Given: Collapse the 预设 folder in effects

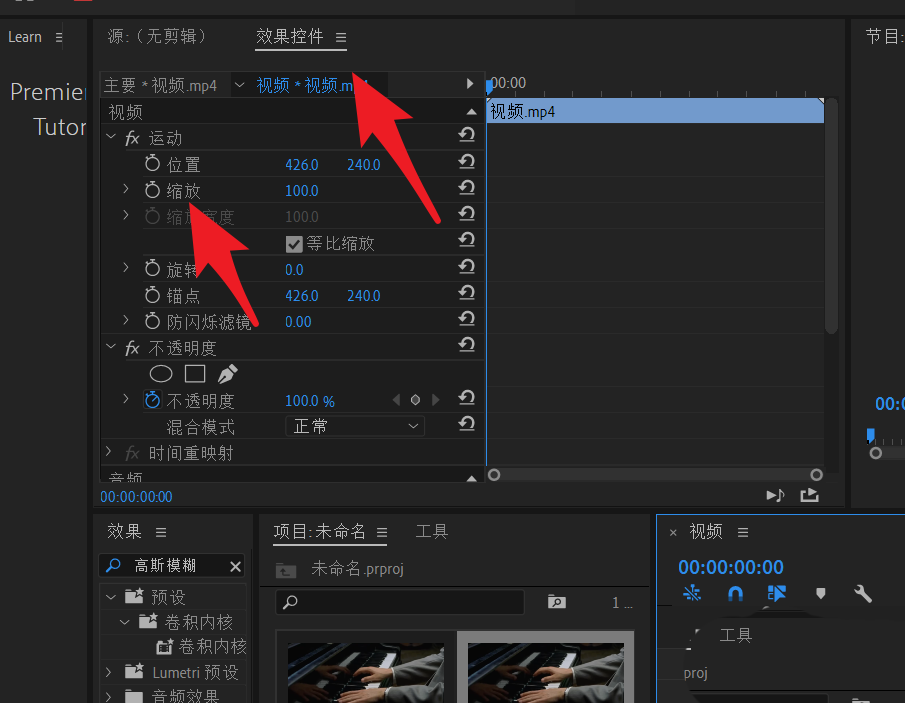Looking at the screenshot, I should (x=111, y=597).
